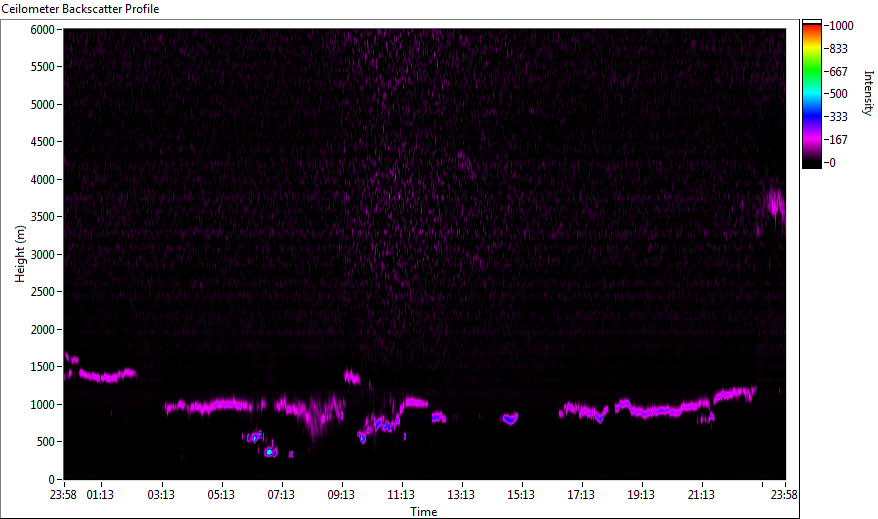Click the 17:13 time axis label
This screenshot has width=878, height=519.
pos(581,495)
